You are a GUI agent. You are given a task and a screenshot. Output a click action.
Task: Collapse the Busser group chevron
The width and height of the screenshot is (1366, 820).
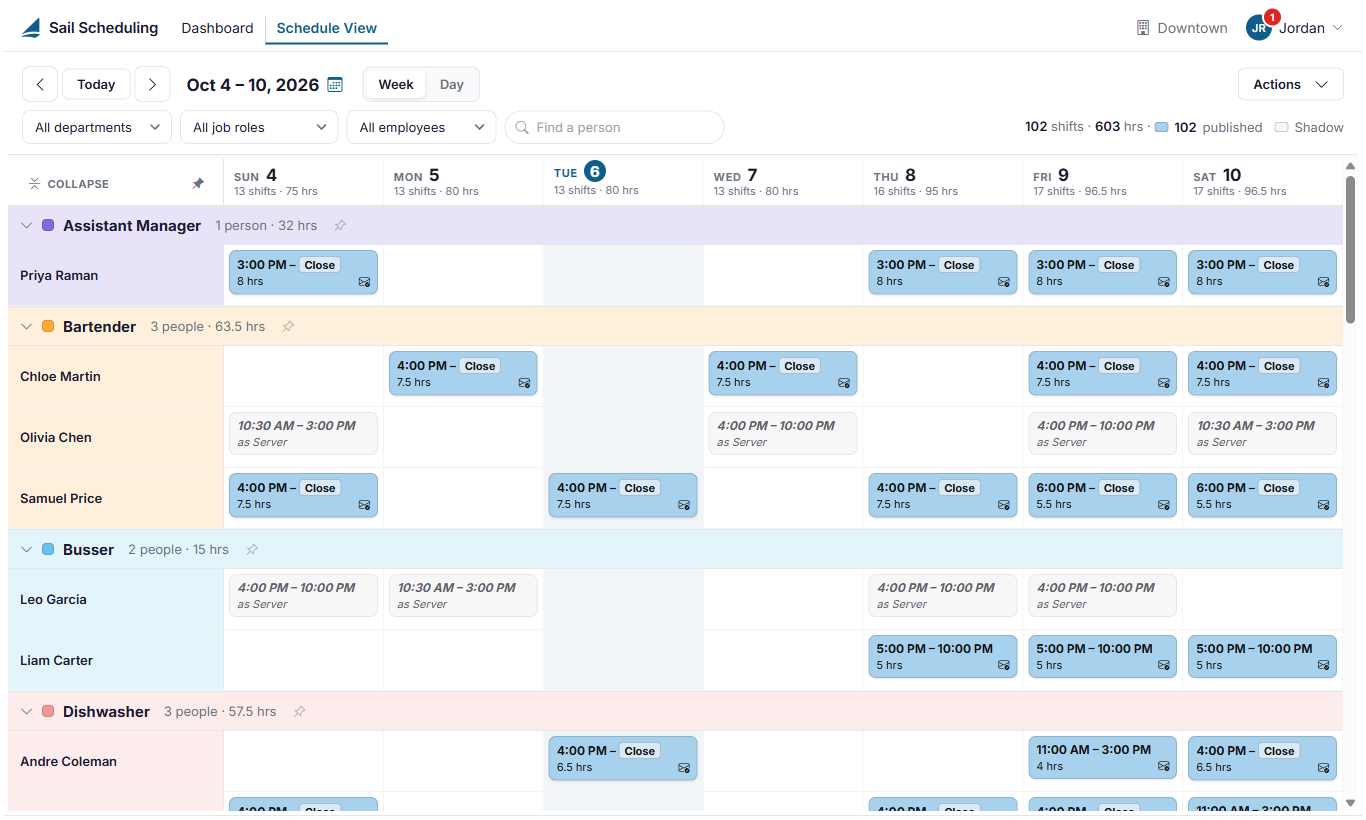pyautogui.click(x=27, y=550)
